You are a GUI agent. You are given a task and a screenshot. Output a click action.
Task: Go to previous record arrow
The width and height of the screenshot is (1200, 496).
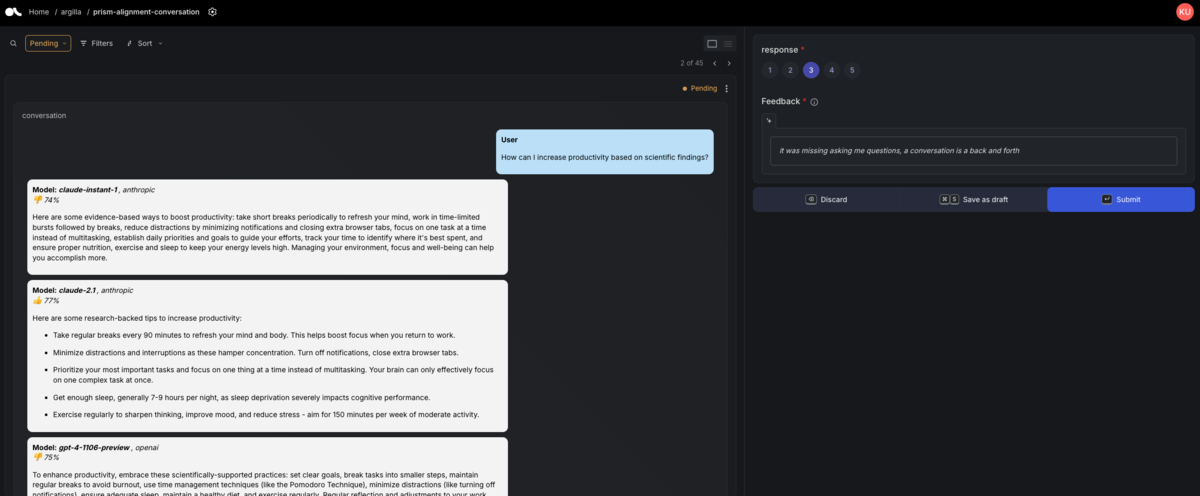click(x=714, y=63)
